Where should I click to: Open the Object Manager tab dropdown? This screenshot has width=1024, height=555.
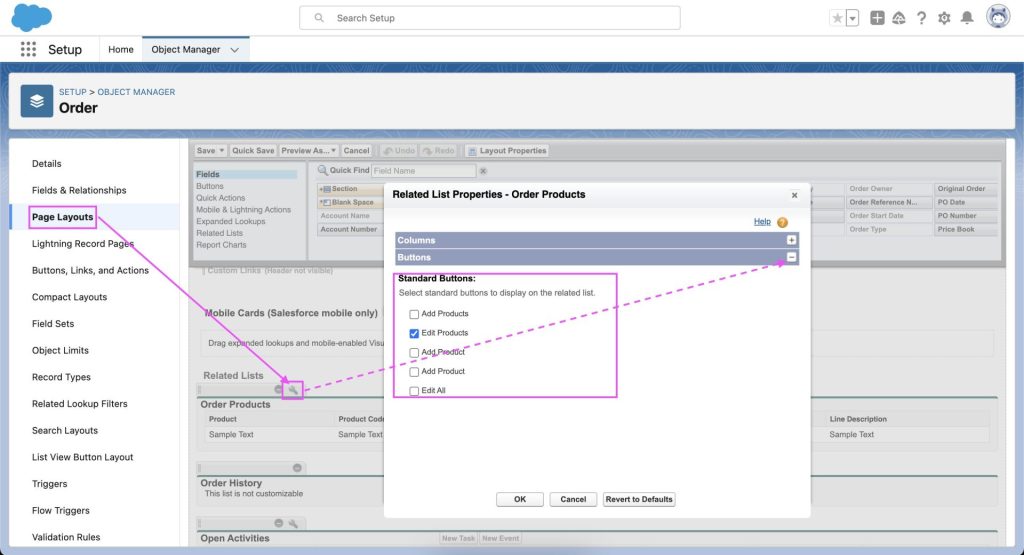click(x=235, y=49)
